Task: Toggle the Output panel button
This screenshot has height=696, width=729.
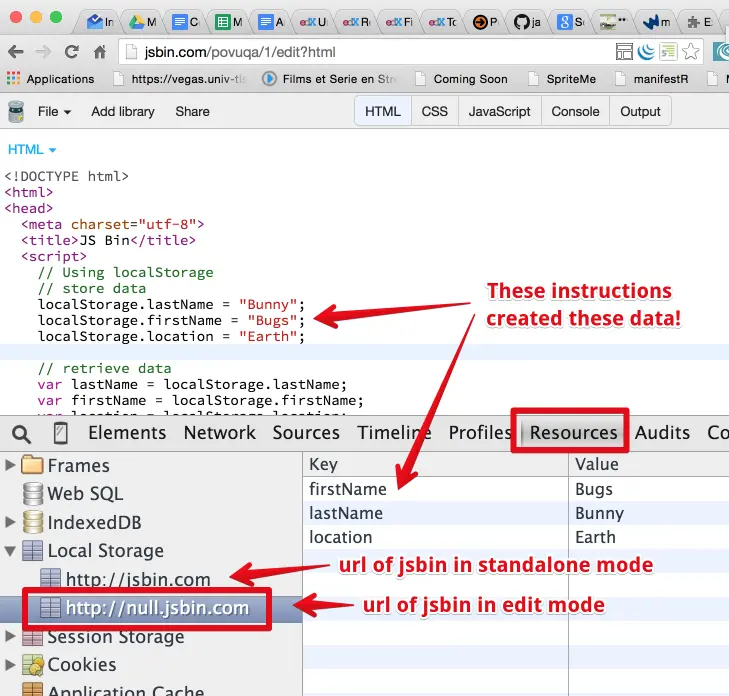Action: [x=640, y=112]
